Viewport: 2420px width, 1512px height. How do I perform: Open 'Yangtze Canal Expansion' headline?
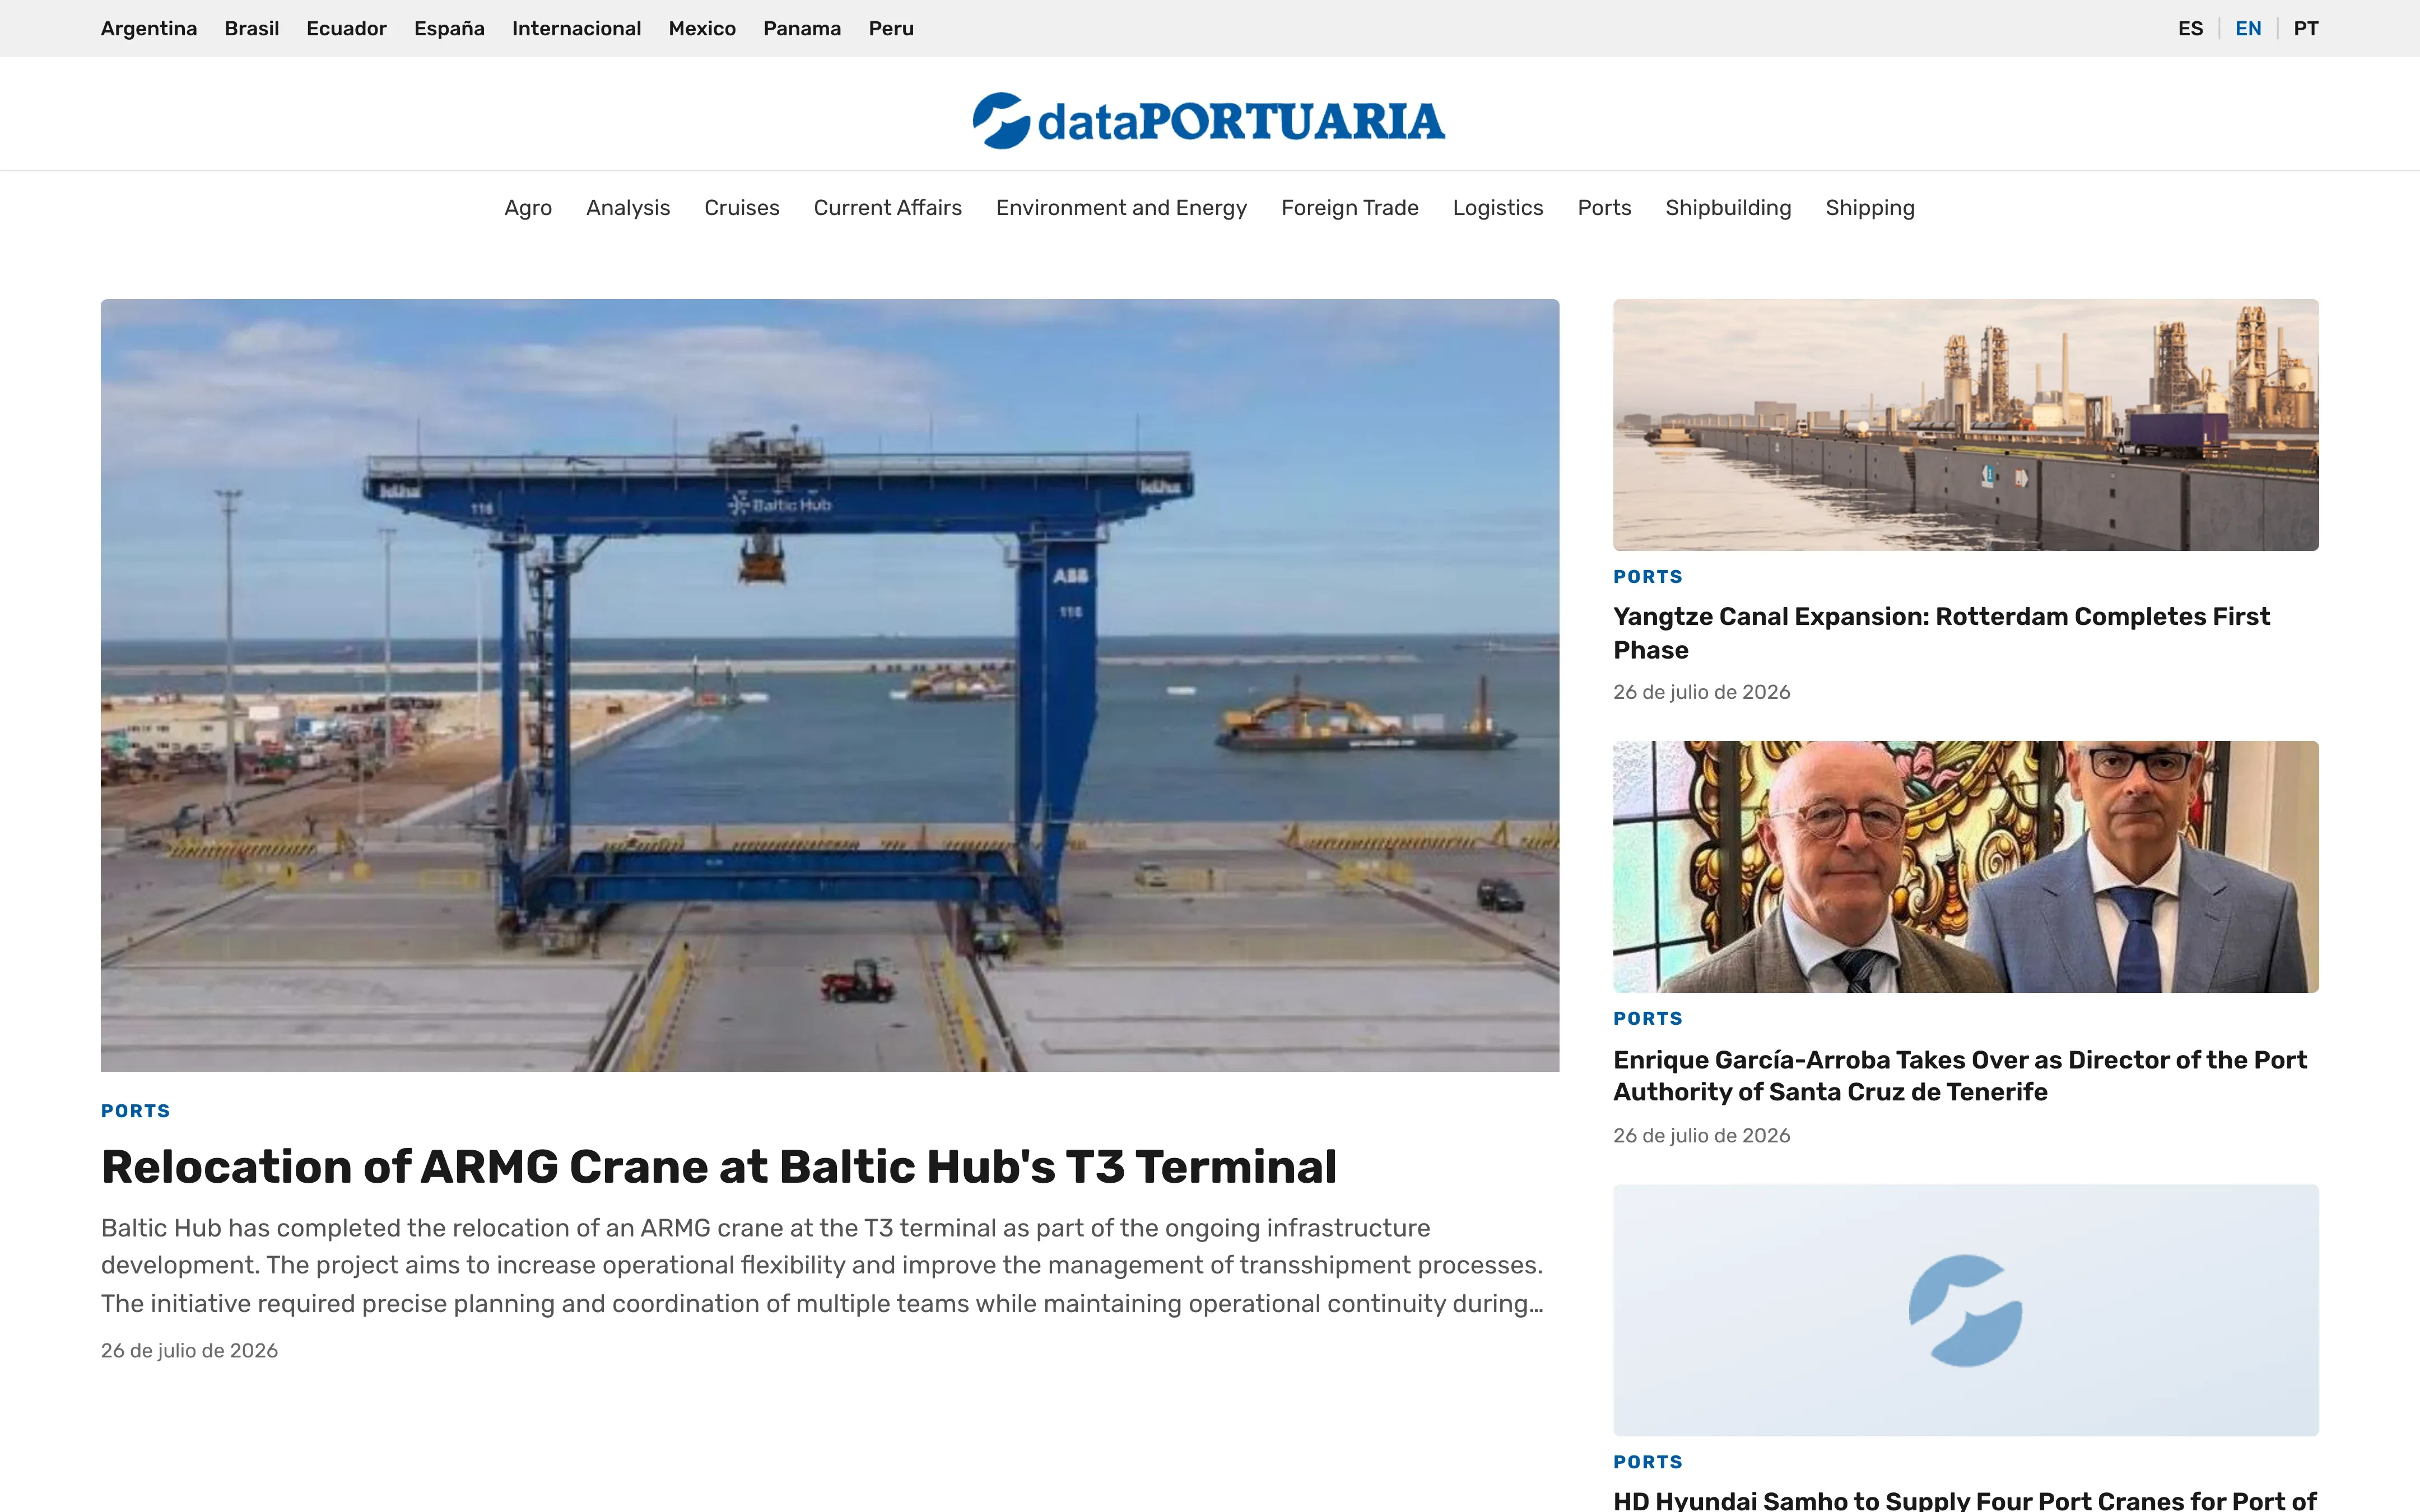coord(1941,633)
